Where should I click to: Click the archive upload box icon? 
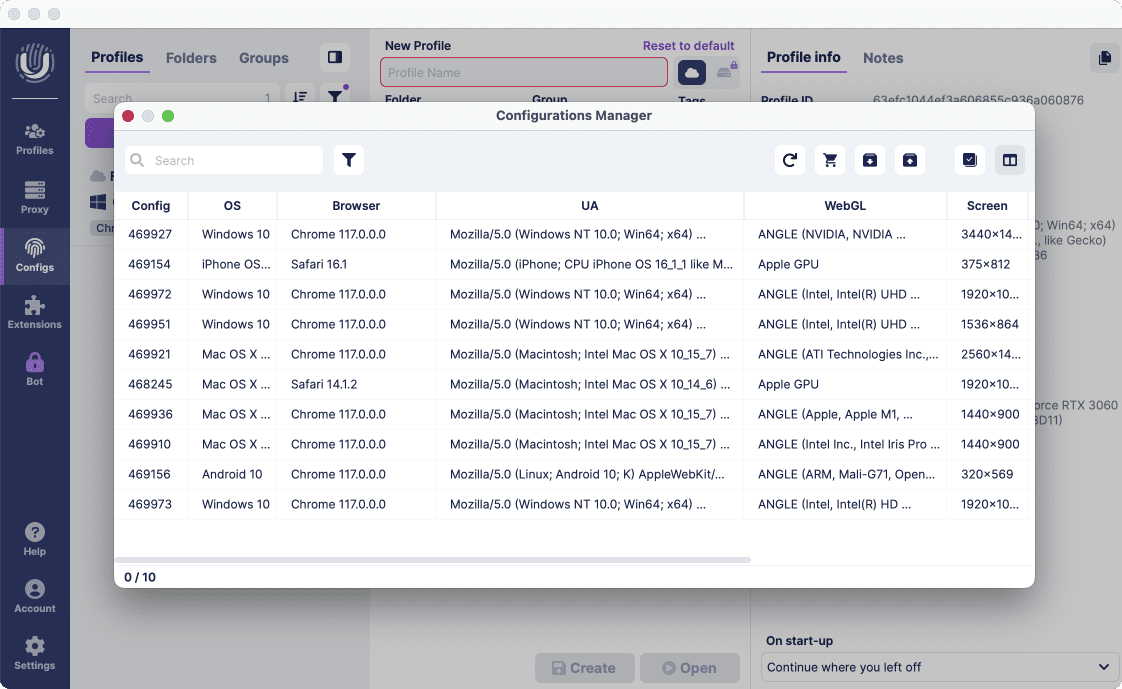(909, 160)
